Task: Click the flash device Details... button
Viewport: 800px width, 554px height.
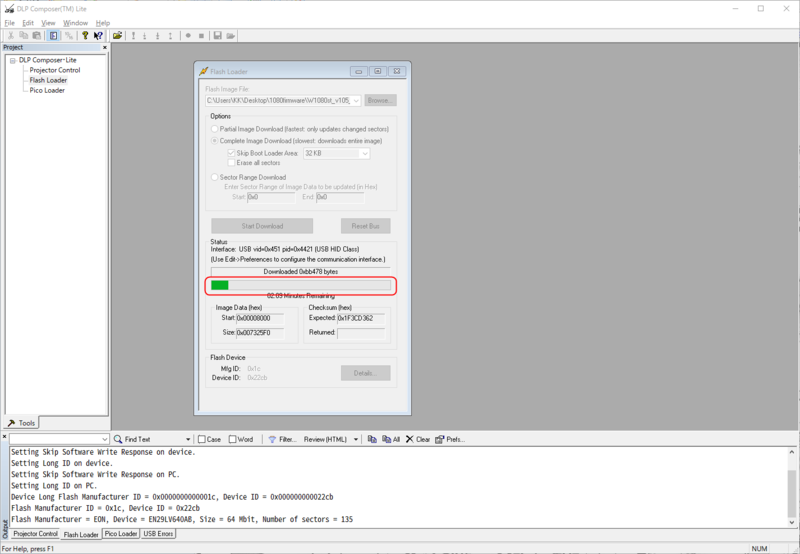Action: (365, 373)
